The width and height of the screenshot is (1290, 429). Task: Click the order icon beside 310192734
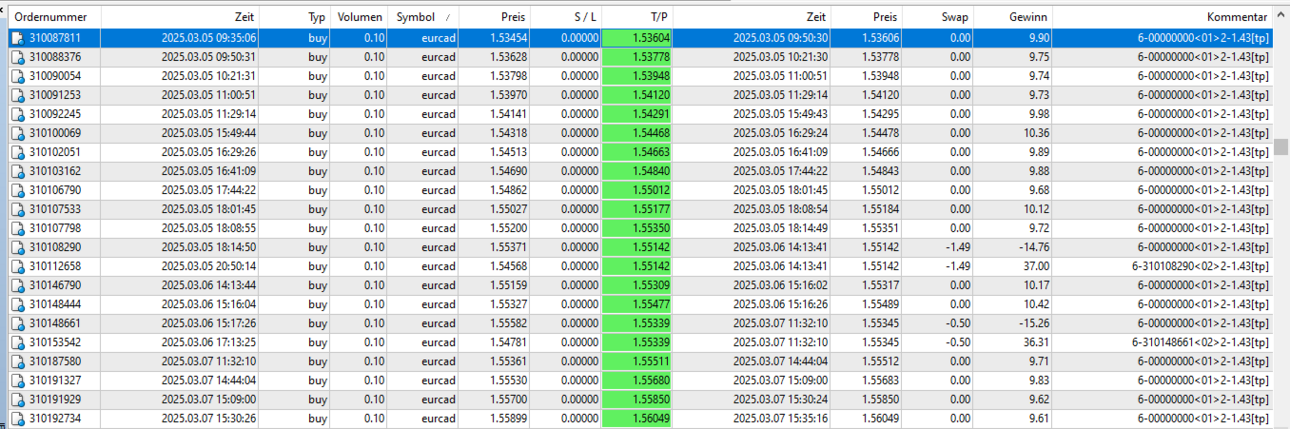click(17, 418)
